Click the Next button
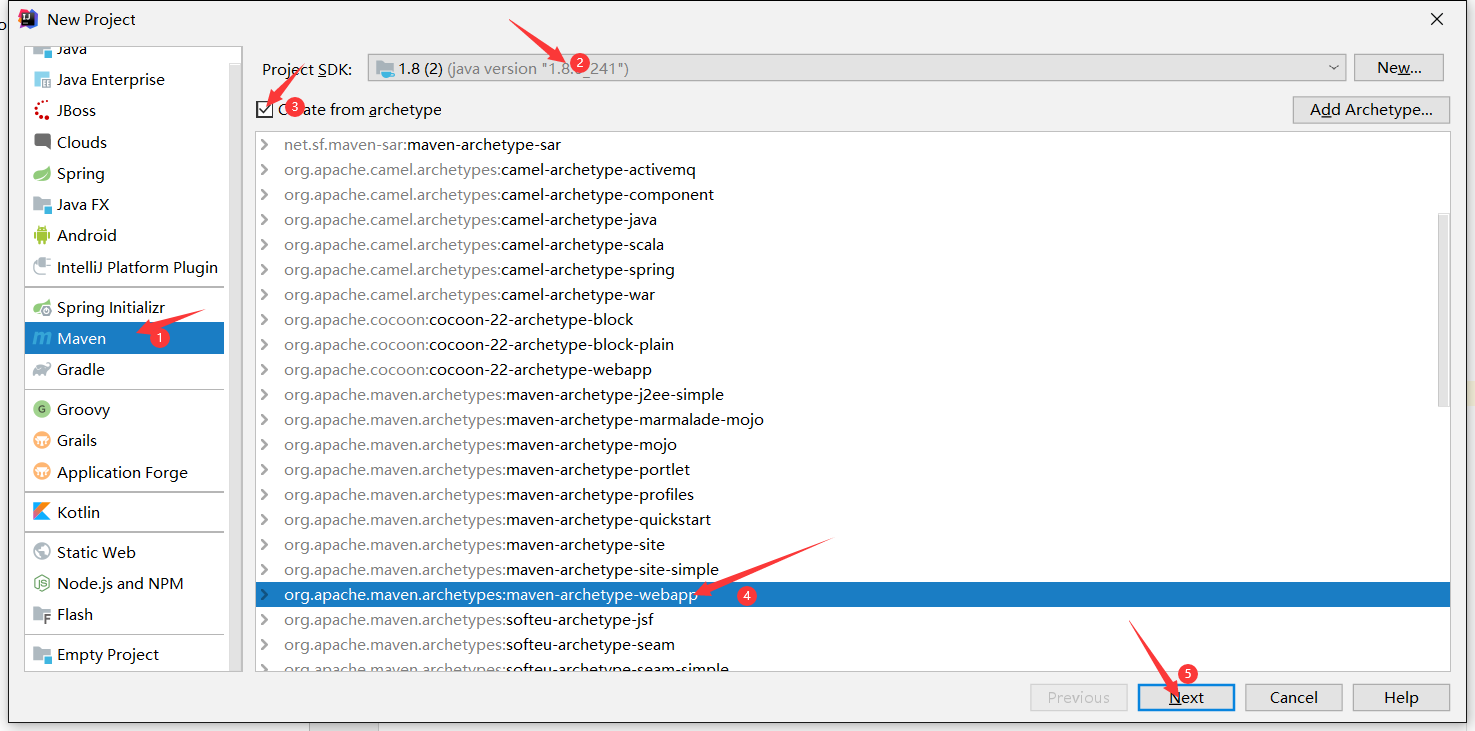This screenshot has width=1475, height=731. [x=1186, y=698]
